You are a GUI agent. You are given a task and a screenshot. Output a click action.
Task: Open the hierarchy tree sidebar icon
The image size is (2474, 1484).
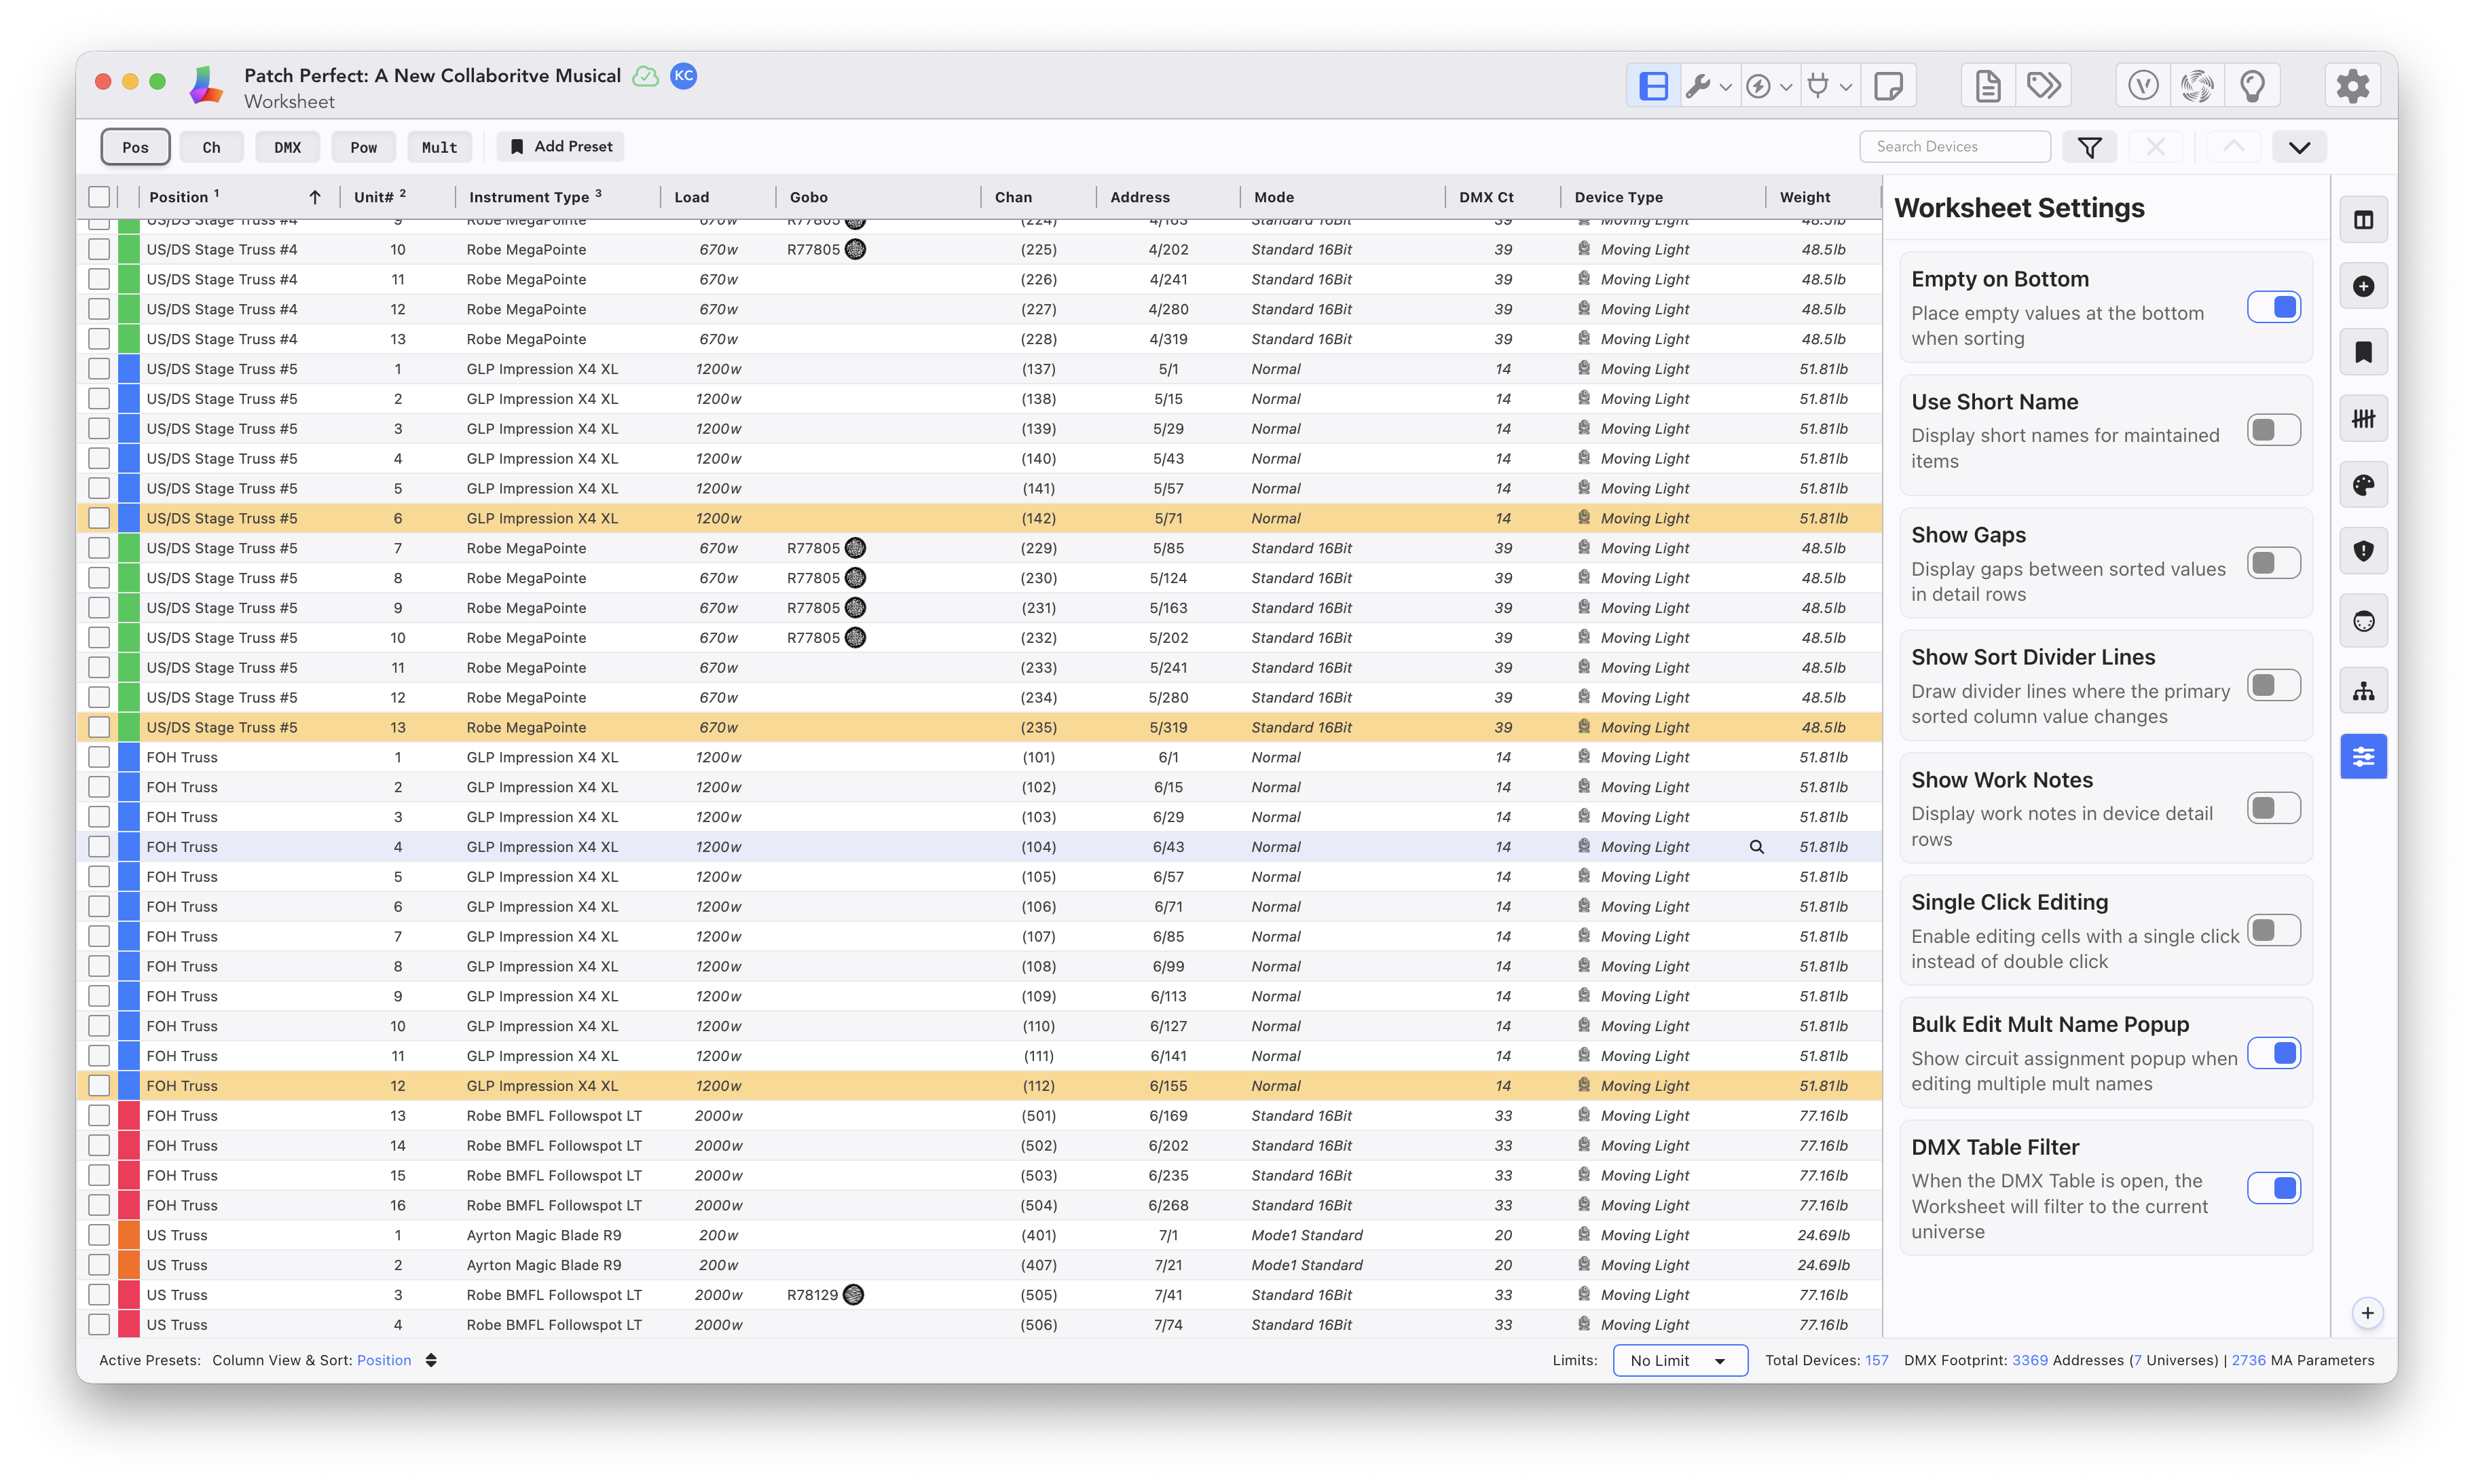[x=2363, y=691]
